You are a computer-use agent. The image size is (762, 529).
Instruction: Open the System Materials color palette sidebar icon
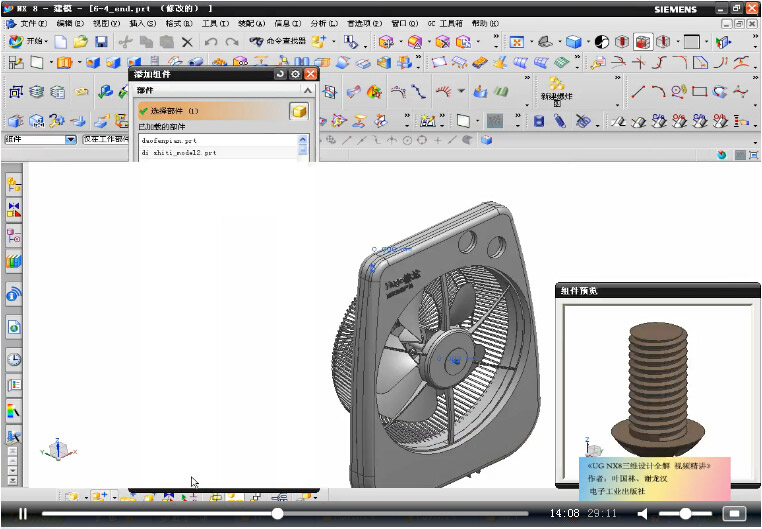[14, 411]
